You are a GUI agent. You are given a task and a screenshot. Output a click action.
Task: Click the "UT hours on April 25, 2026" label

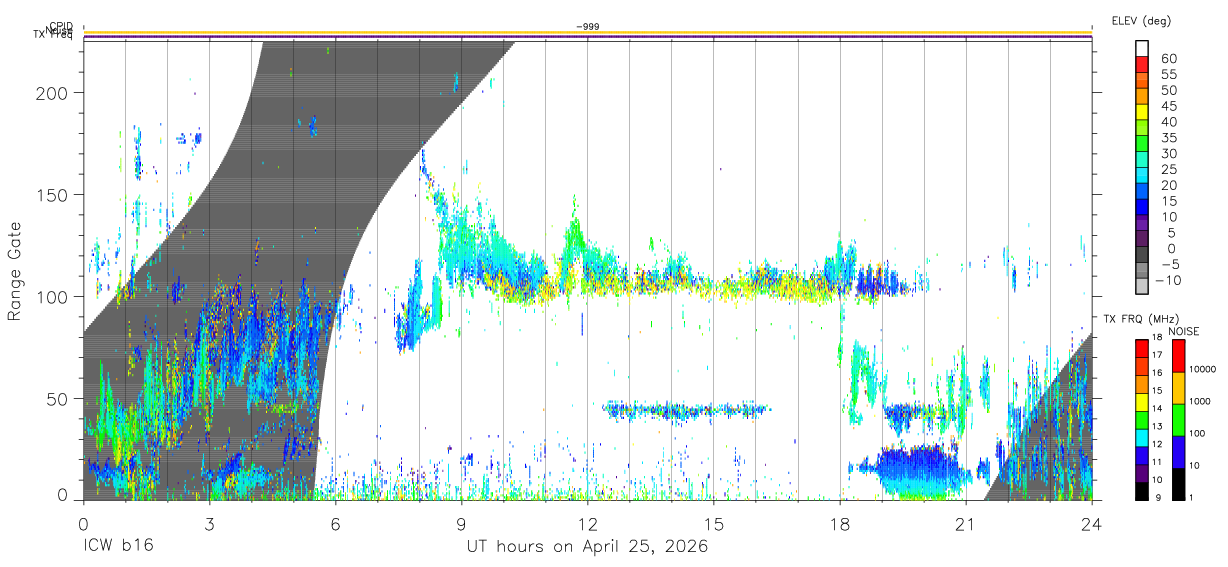click(x=587, y=547)
